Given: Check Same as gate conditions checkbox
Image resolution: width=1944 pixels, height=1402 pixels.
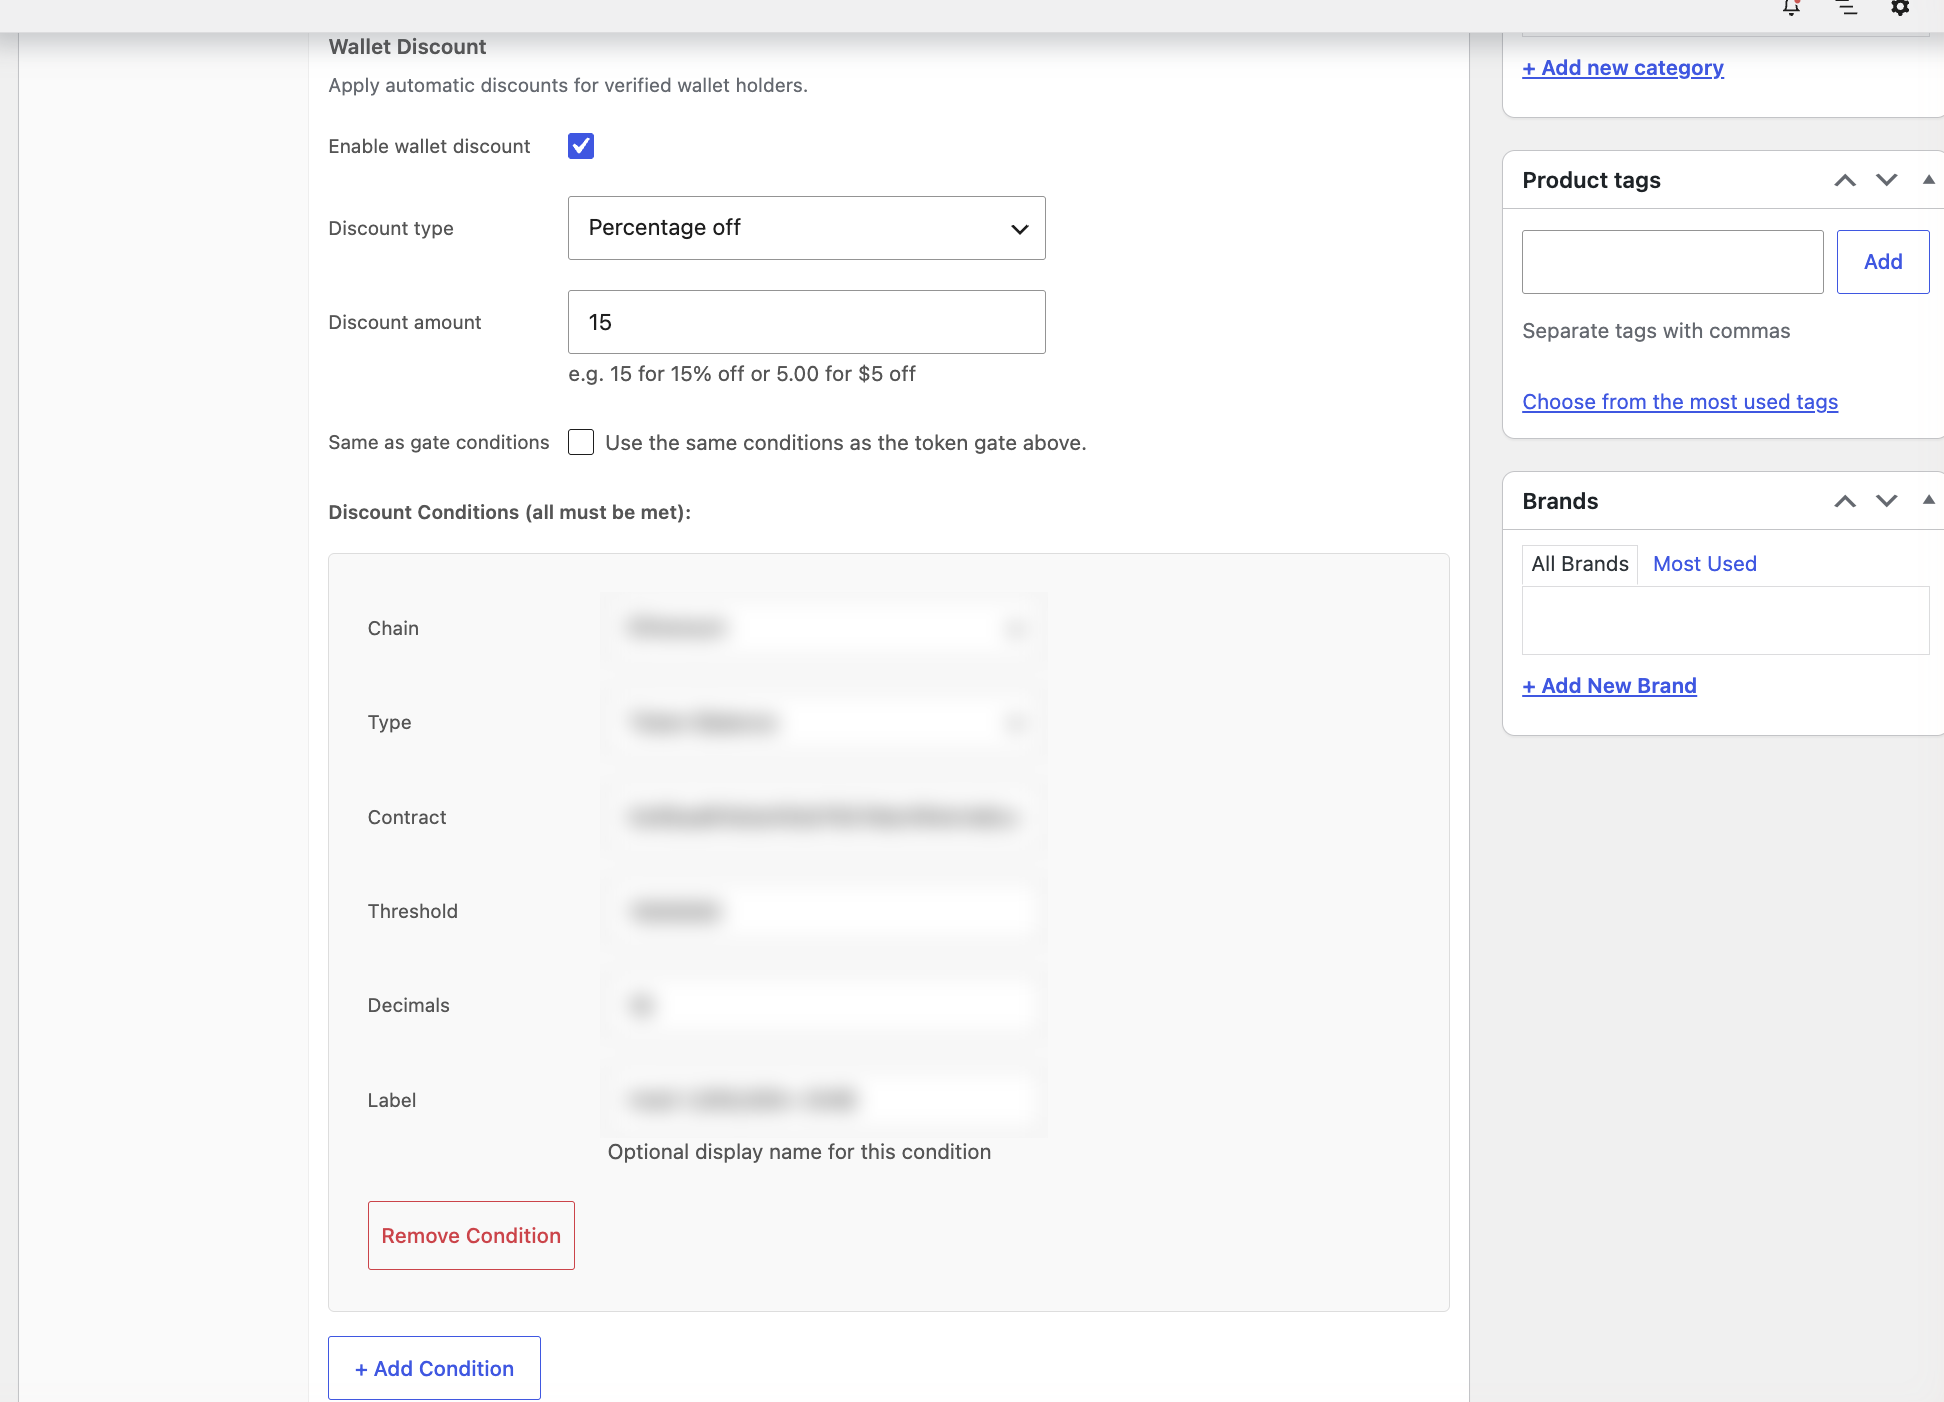Looking at the screenshot, I should 581,442.
